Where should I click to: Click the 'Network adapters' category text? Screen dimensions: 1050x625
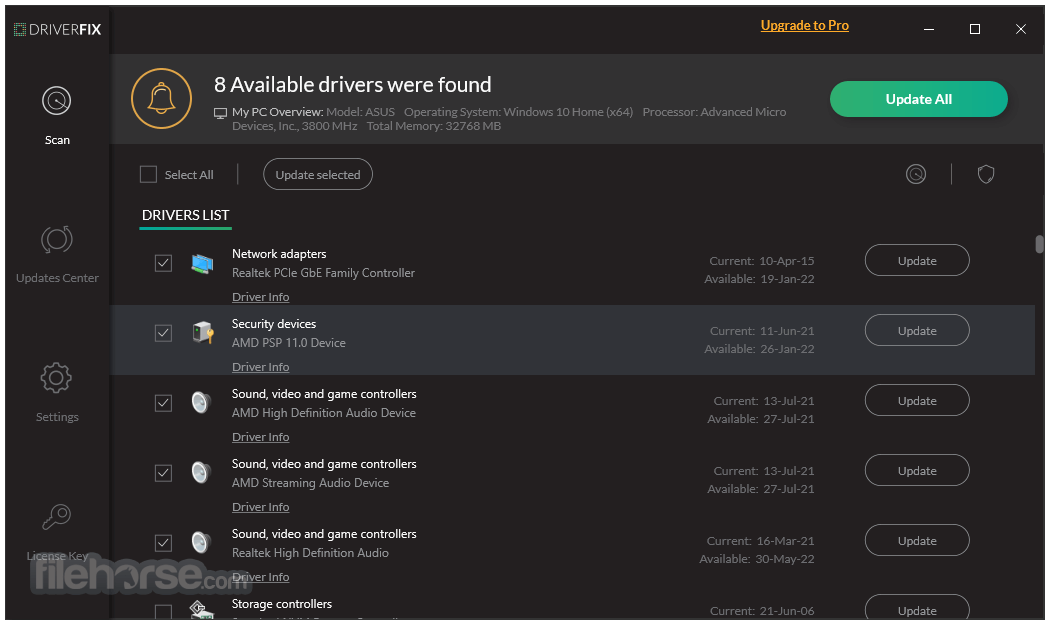click(x=279, y=254)
